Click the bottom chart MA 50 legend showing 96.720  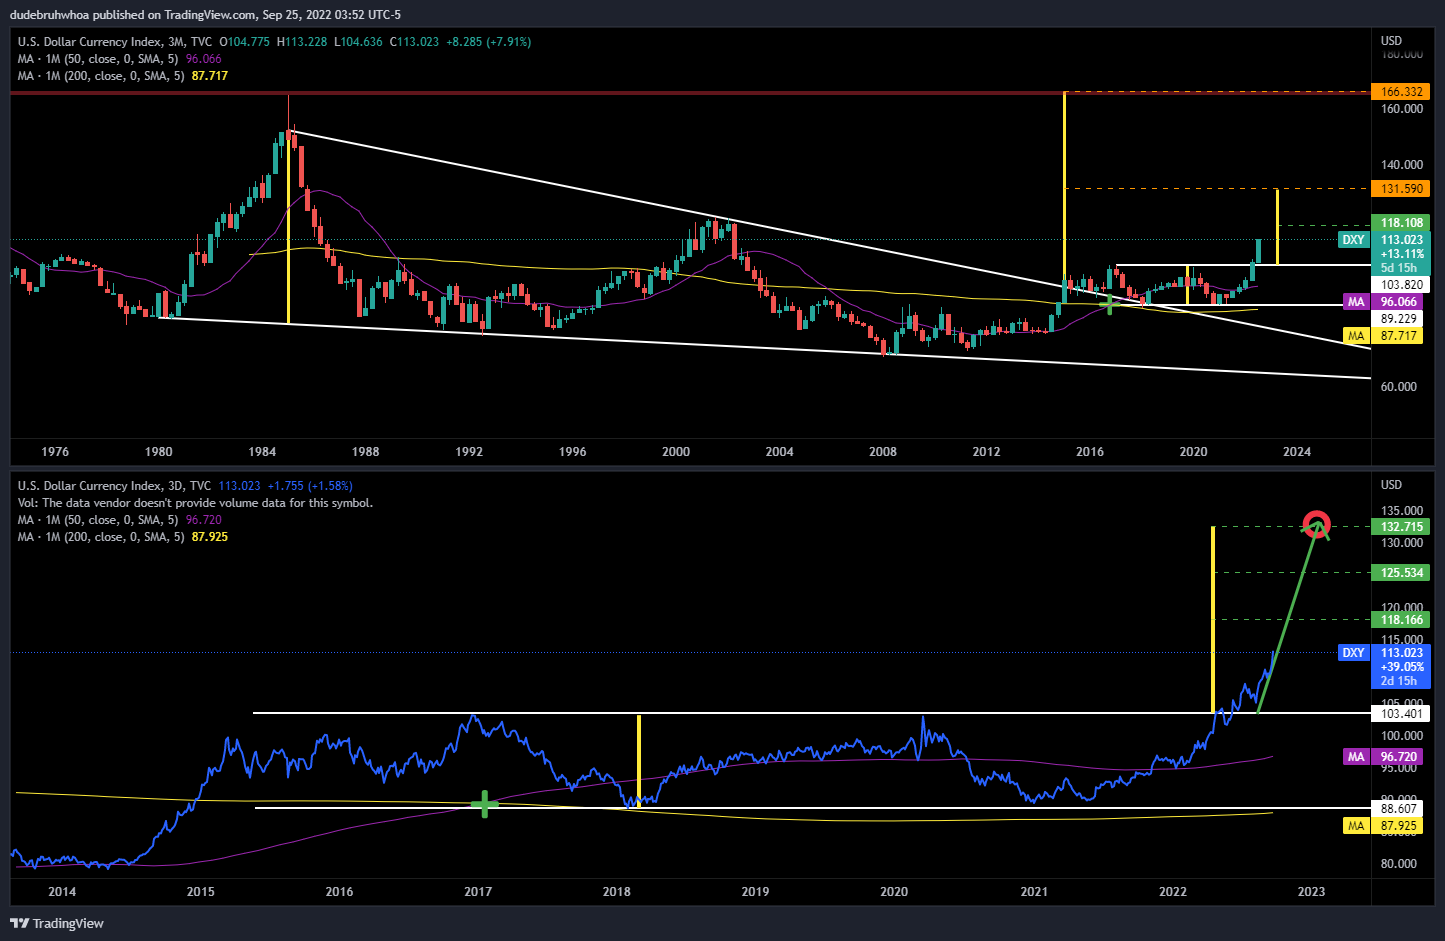(119, 520)
